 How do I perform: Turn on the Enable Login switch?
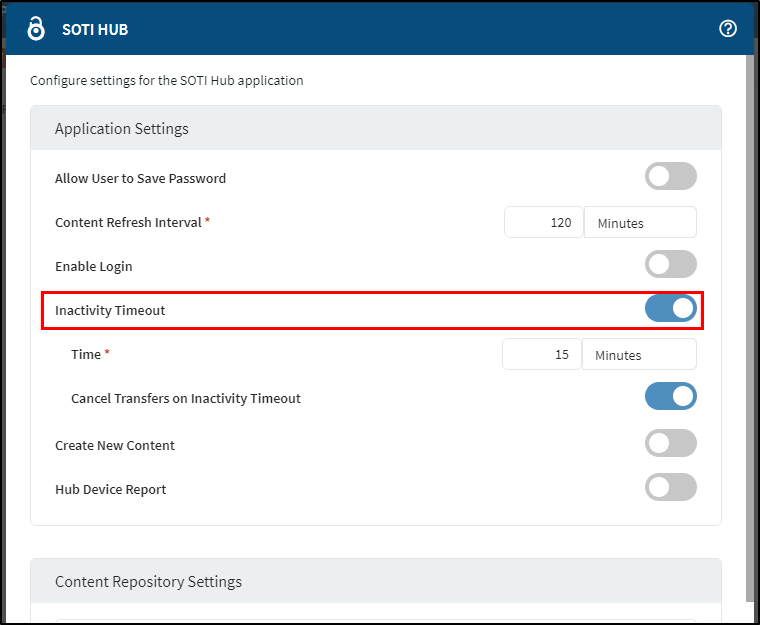[x=670, y=264]
